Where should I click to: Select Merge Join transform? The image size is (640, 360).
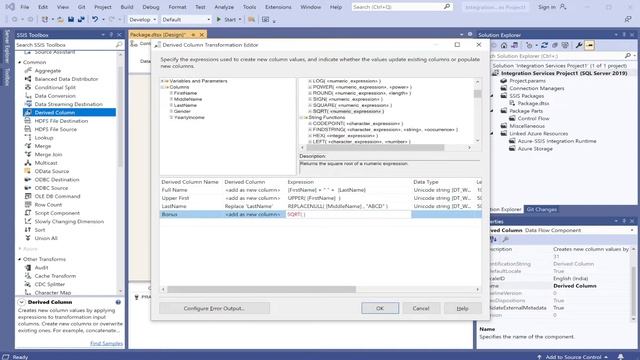coord(48,154)
